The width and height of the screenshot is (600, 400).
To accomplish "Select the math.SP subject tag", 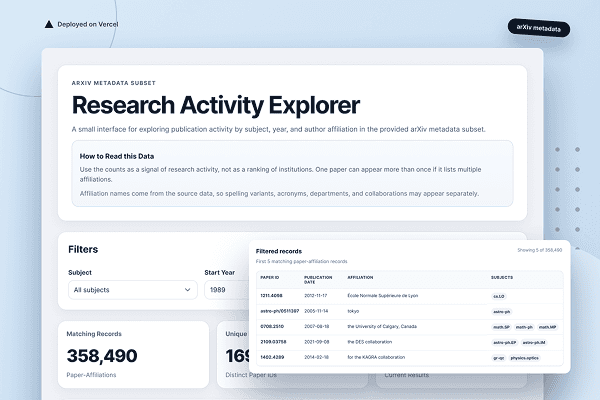I will pyautogui.click(x=501, y=327).
